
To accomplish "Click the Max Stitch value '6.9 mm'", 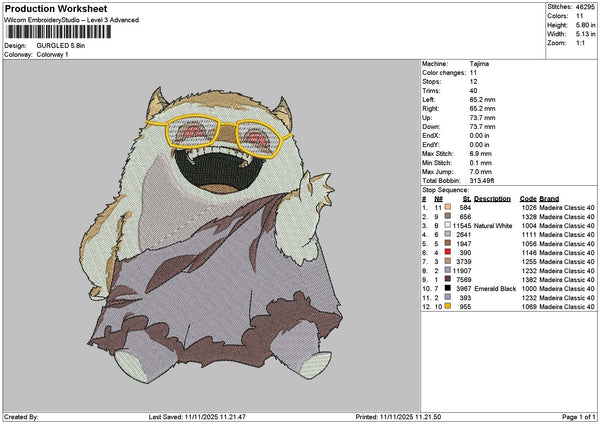I will (x=481, y=154).
